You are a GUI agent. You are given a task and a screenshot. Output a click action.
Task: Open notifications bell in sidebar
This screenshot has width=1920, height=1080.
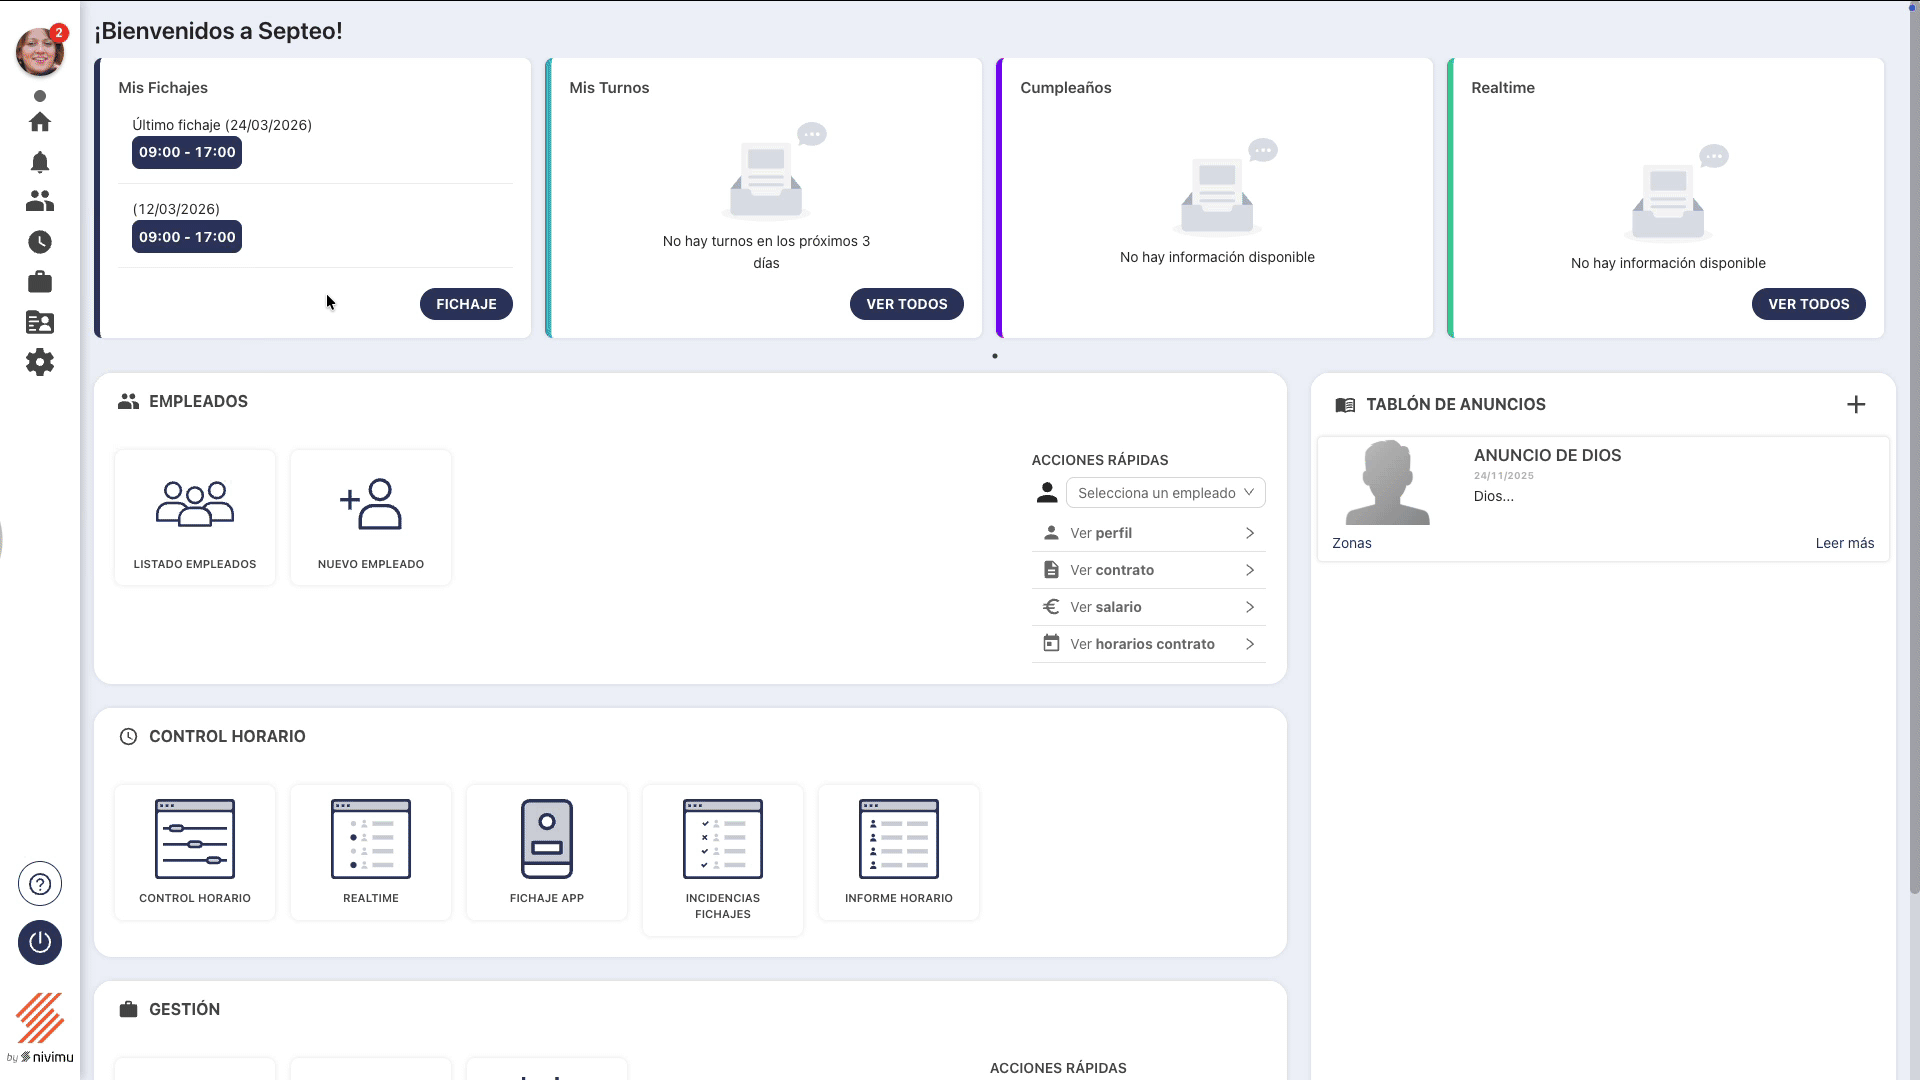[x=40, y=162]
